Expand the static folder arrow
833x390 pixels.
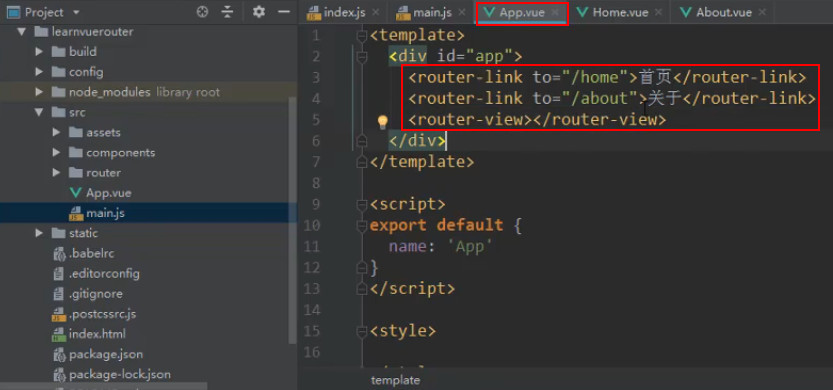[x=39, y=233]
